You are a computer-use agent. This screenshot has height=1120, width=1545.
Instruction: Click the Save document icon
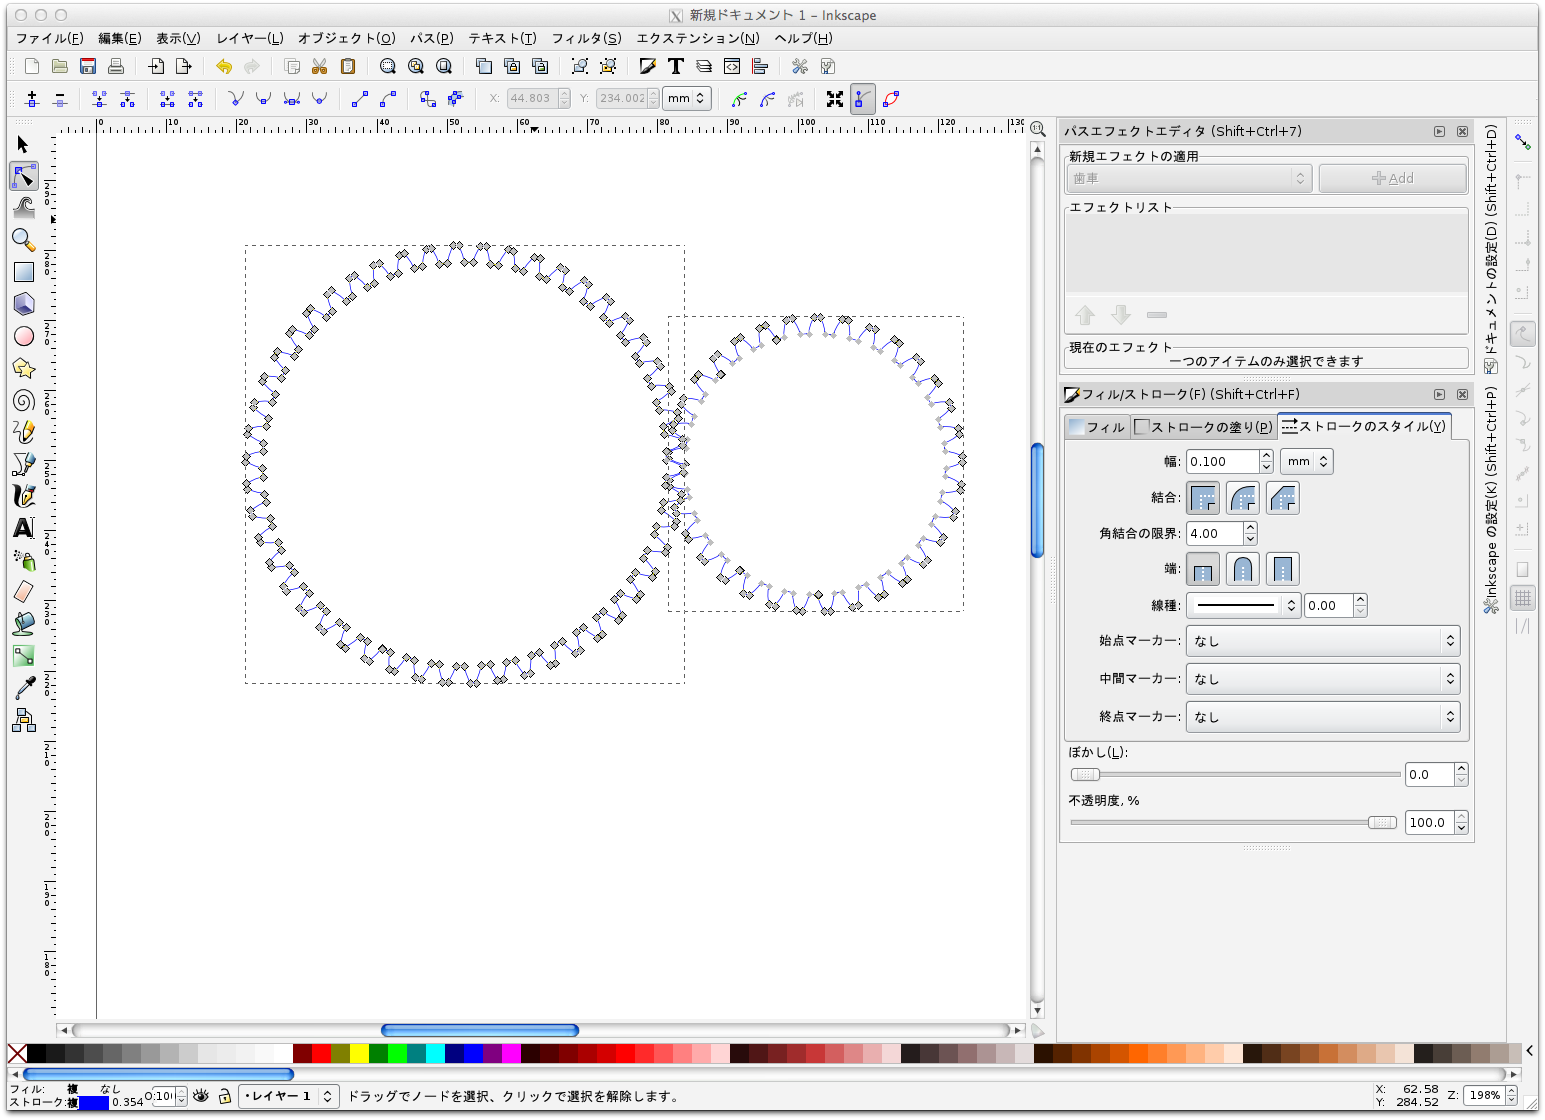click(88, 66)
